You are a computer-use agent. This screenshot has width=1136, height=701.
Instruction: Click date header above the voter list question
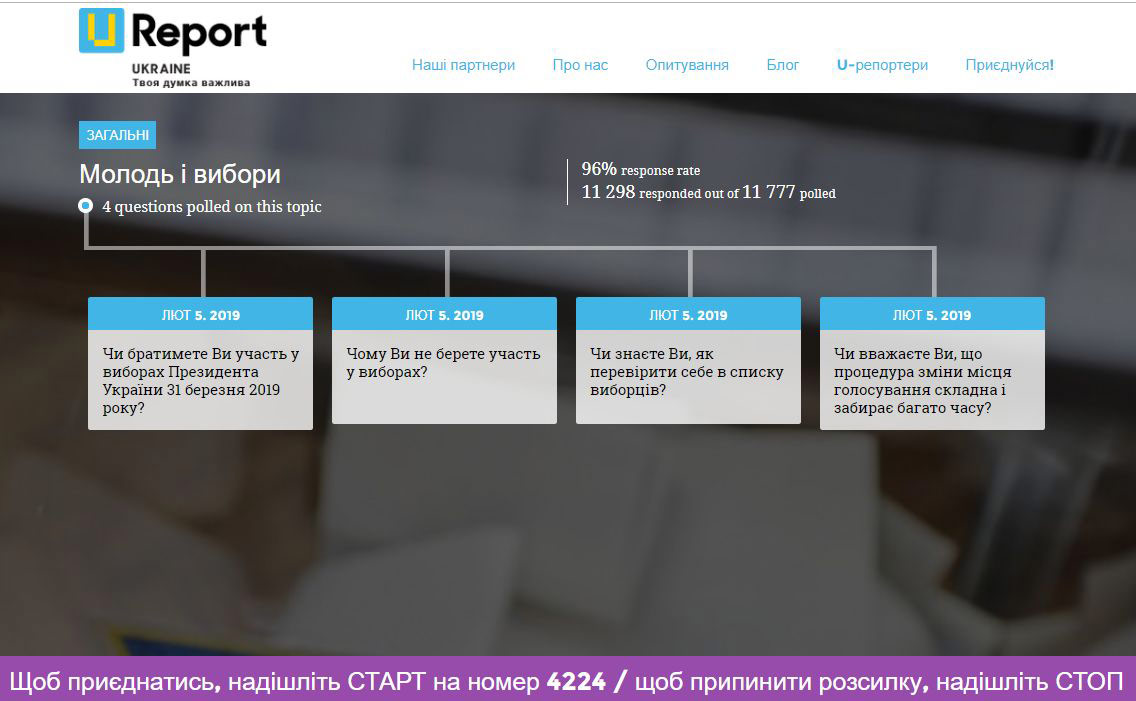click(688, 315)
